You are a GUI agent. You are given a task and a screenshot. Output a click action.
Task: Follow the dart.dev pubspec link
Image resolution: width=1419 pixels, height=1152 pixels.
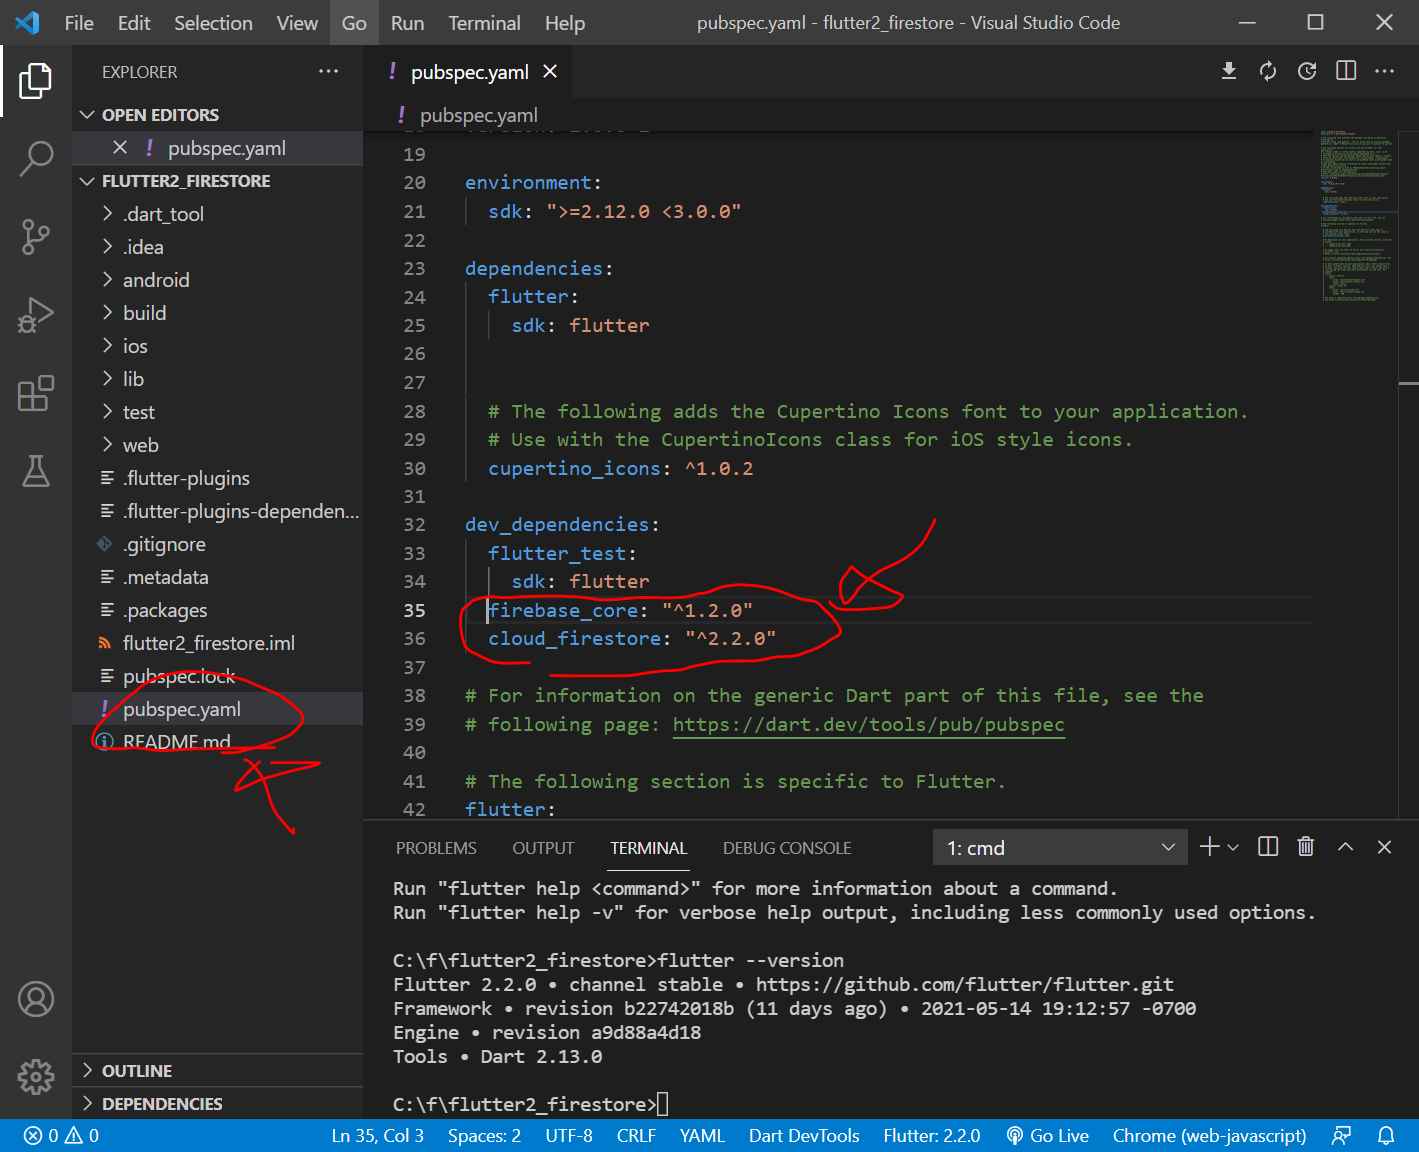point(868,724)
